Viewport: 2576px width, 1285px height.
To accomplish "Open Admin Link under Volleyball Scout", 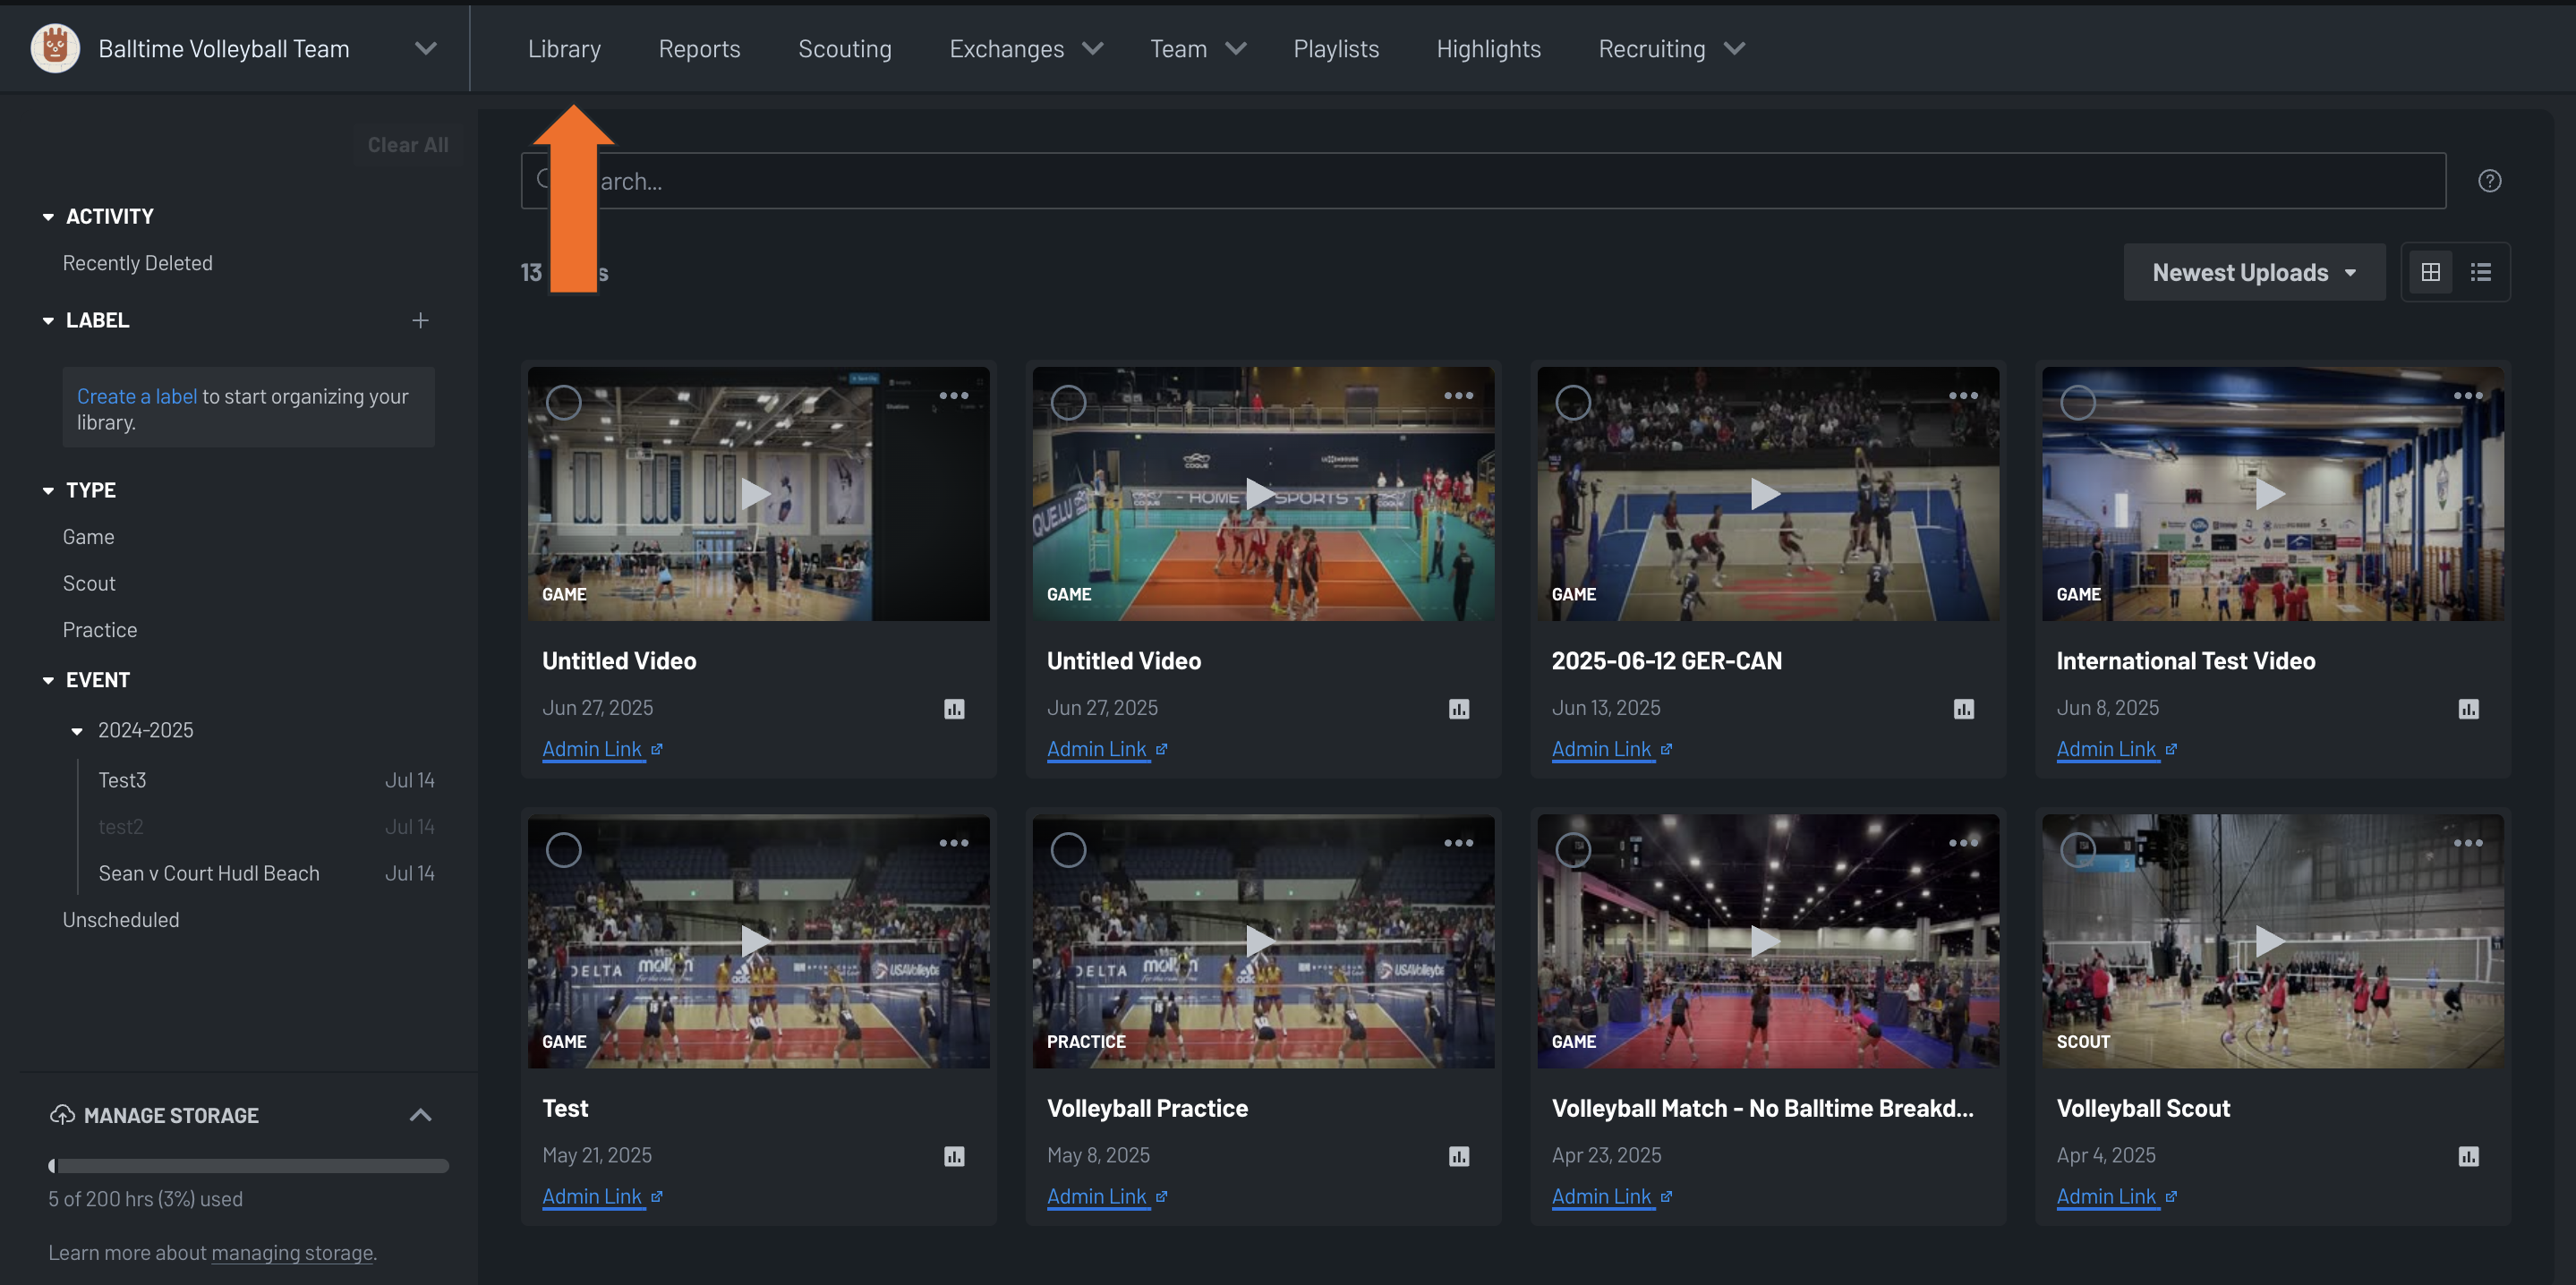I will coord(2106,1196).
